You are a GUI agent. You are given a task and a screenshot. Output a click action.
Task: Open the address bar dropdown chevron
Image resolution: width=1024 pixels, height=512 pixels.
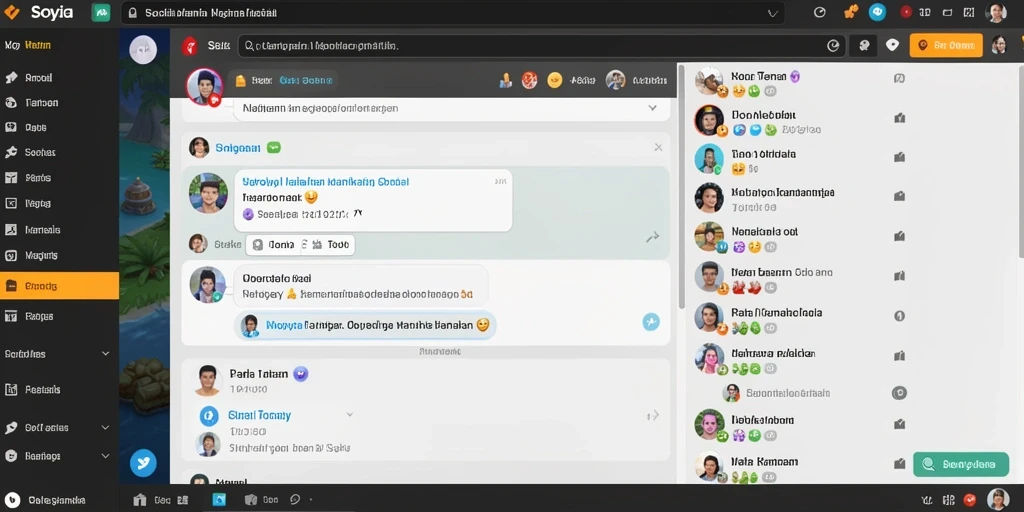773,13
